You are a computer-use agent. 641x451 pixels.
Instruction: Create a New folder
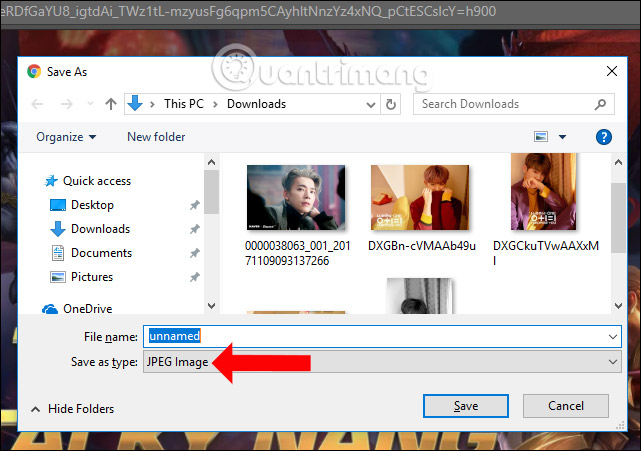click(x=156, y=137)
